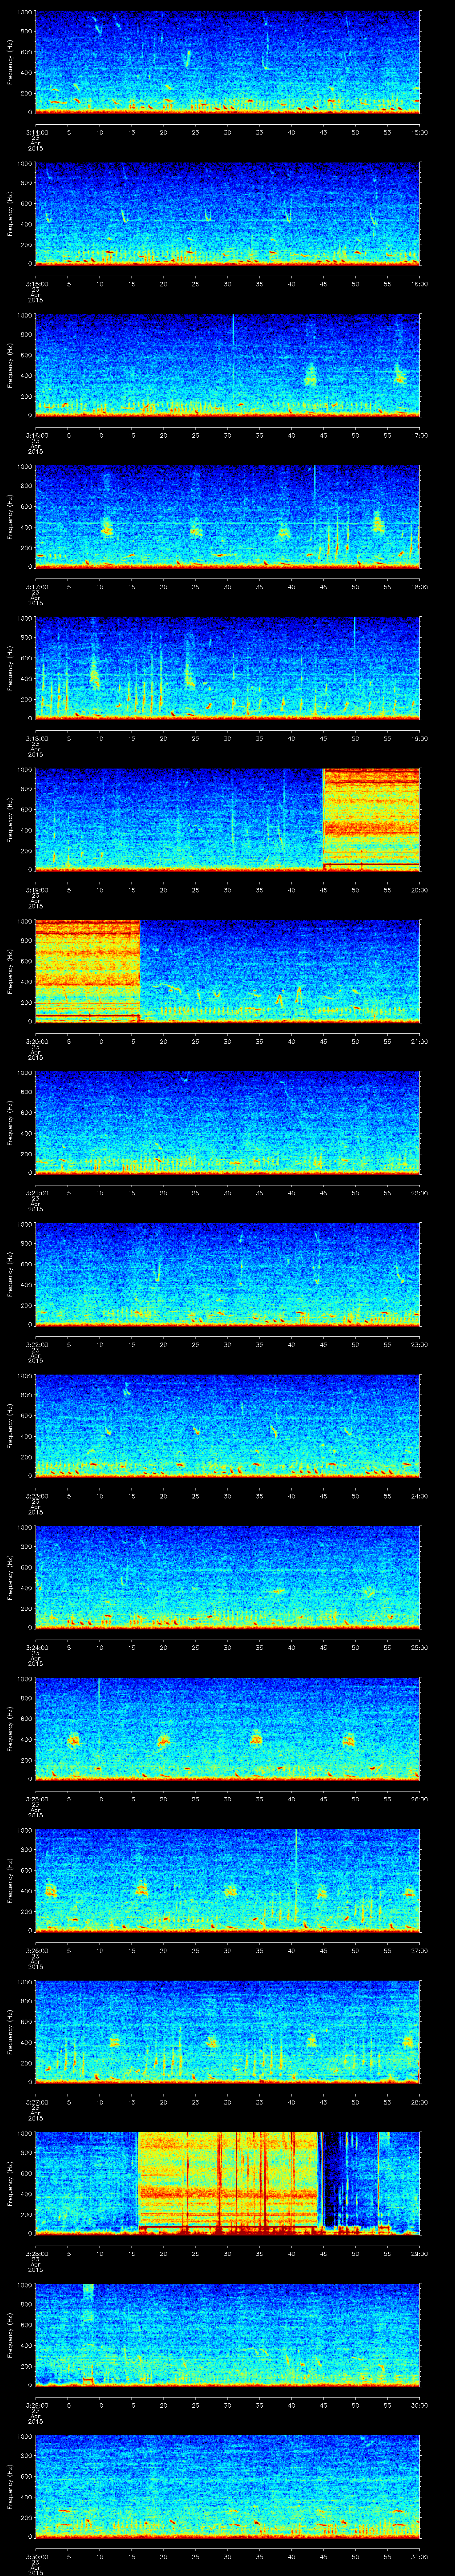Select the spectrogram panel starting at 3:25:00
455x2576 pixels.
pos(228,1729)
